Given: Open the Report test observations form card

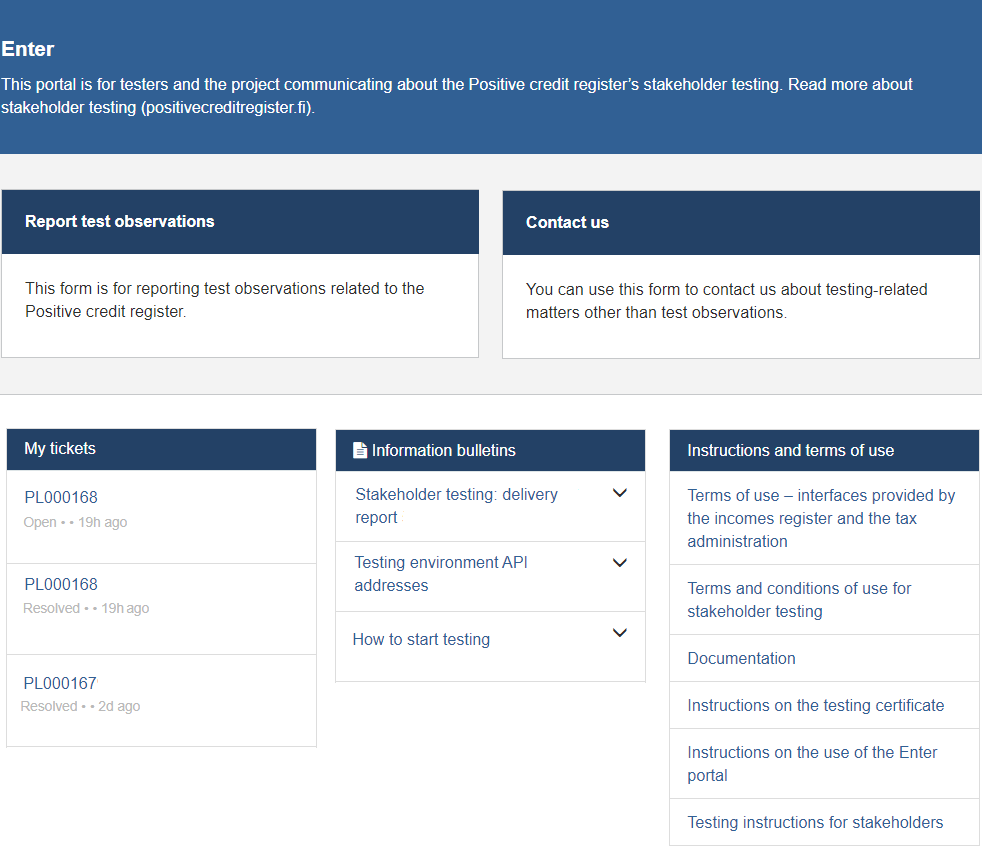Looking at the screenshot, I should [x=240, y=273].
